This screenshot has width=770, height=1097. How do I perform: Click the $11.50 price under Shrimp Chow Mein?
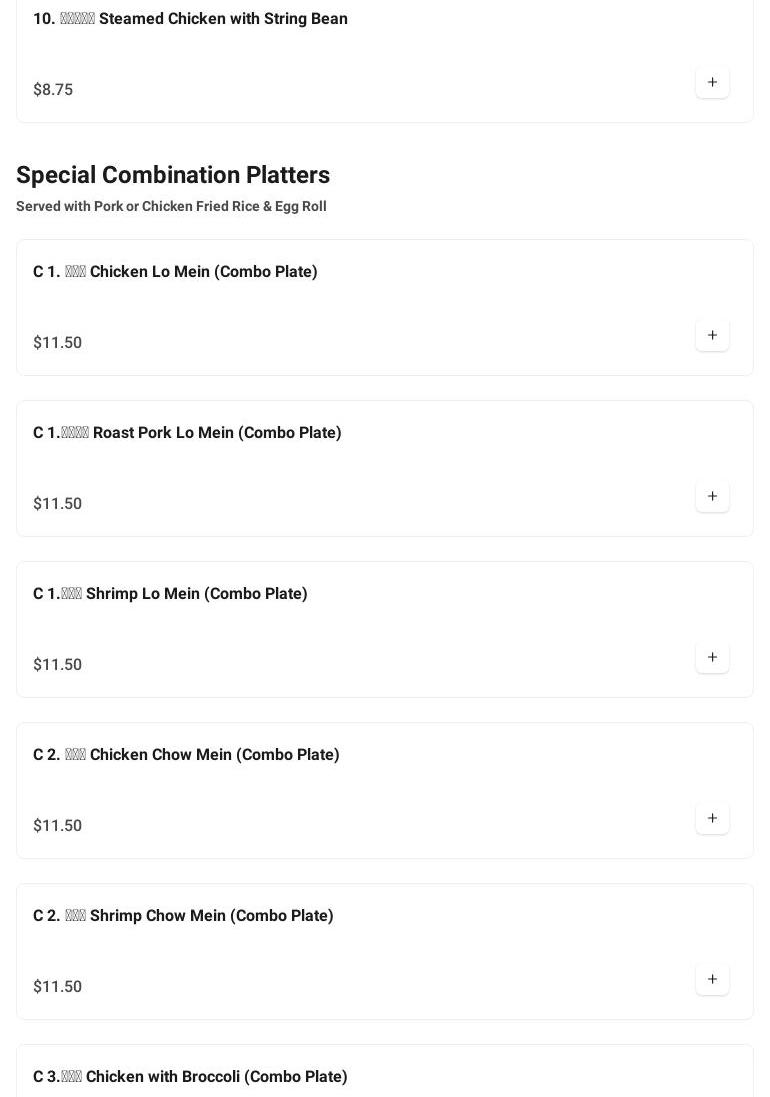(x=58, y=986)
